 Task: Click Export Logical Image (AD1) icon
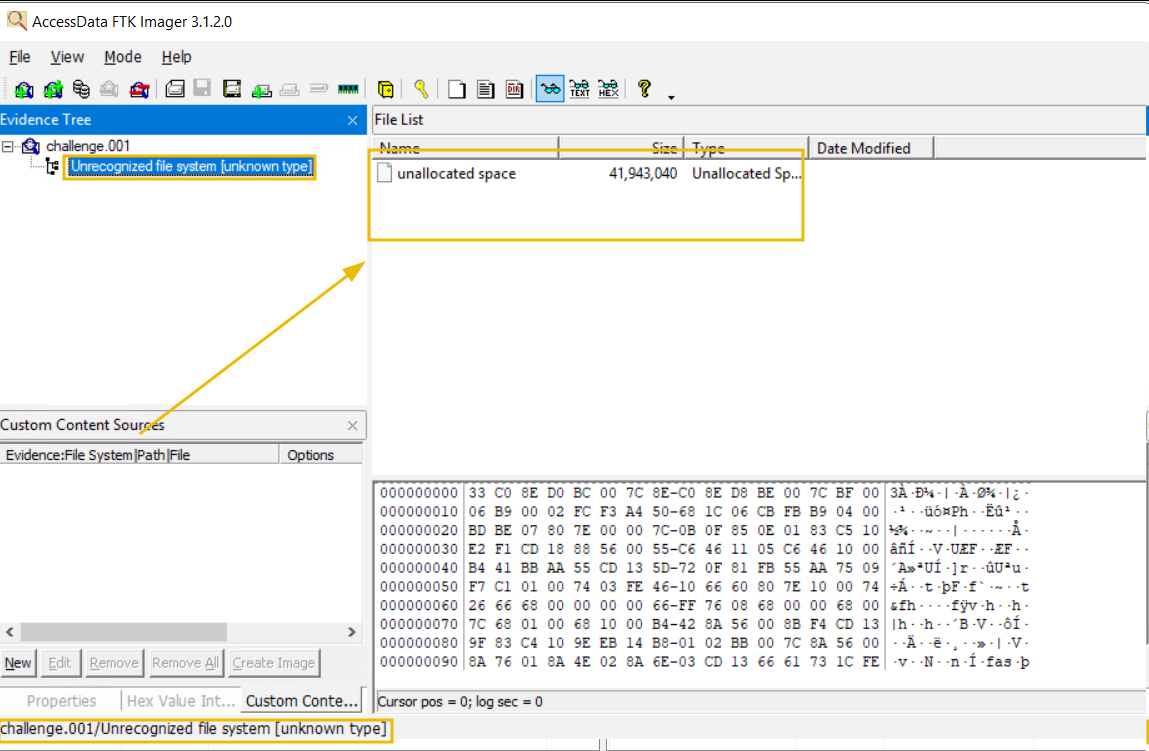tap(232, 89)
